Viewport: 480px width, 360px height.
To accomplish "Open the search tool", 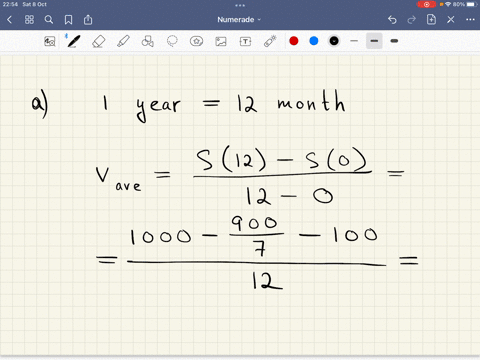I will click(x=49, y=20).
